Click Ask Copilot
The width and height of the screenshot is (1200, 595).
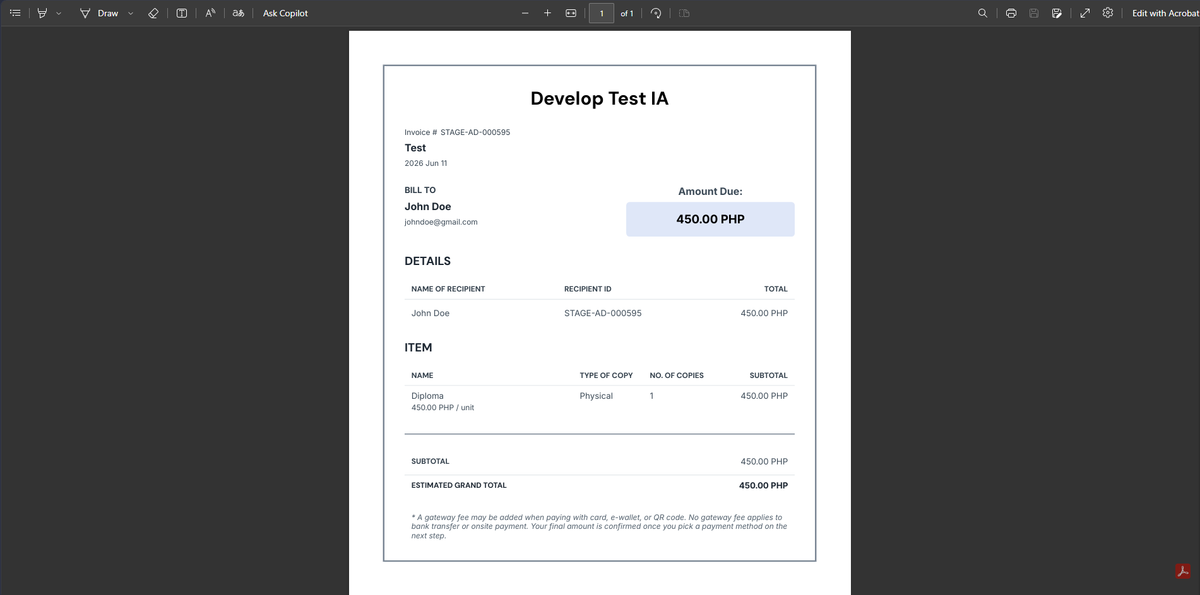click(x=285, y=13)
